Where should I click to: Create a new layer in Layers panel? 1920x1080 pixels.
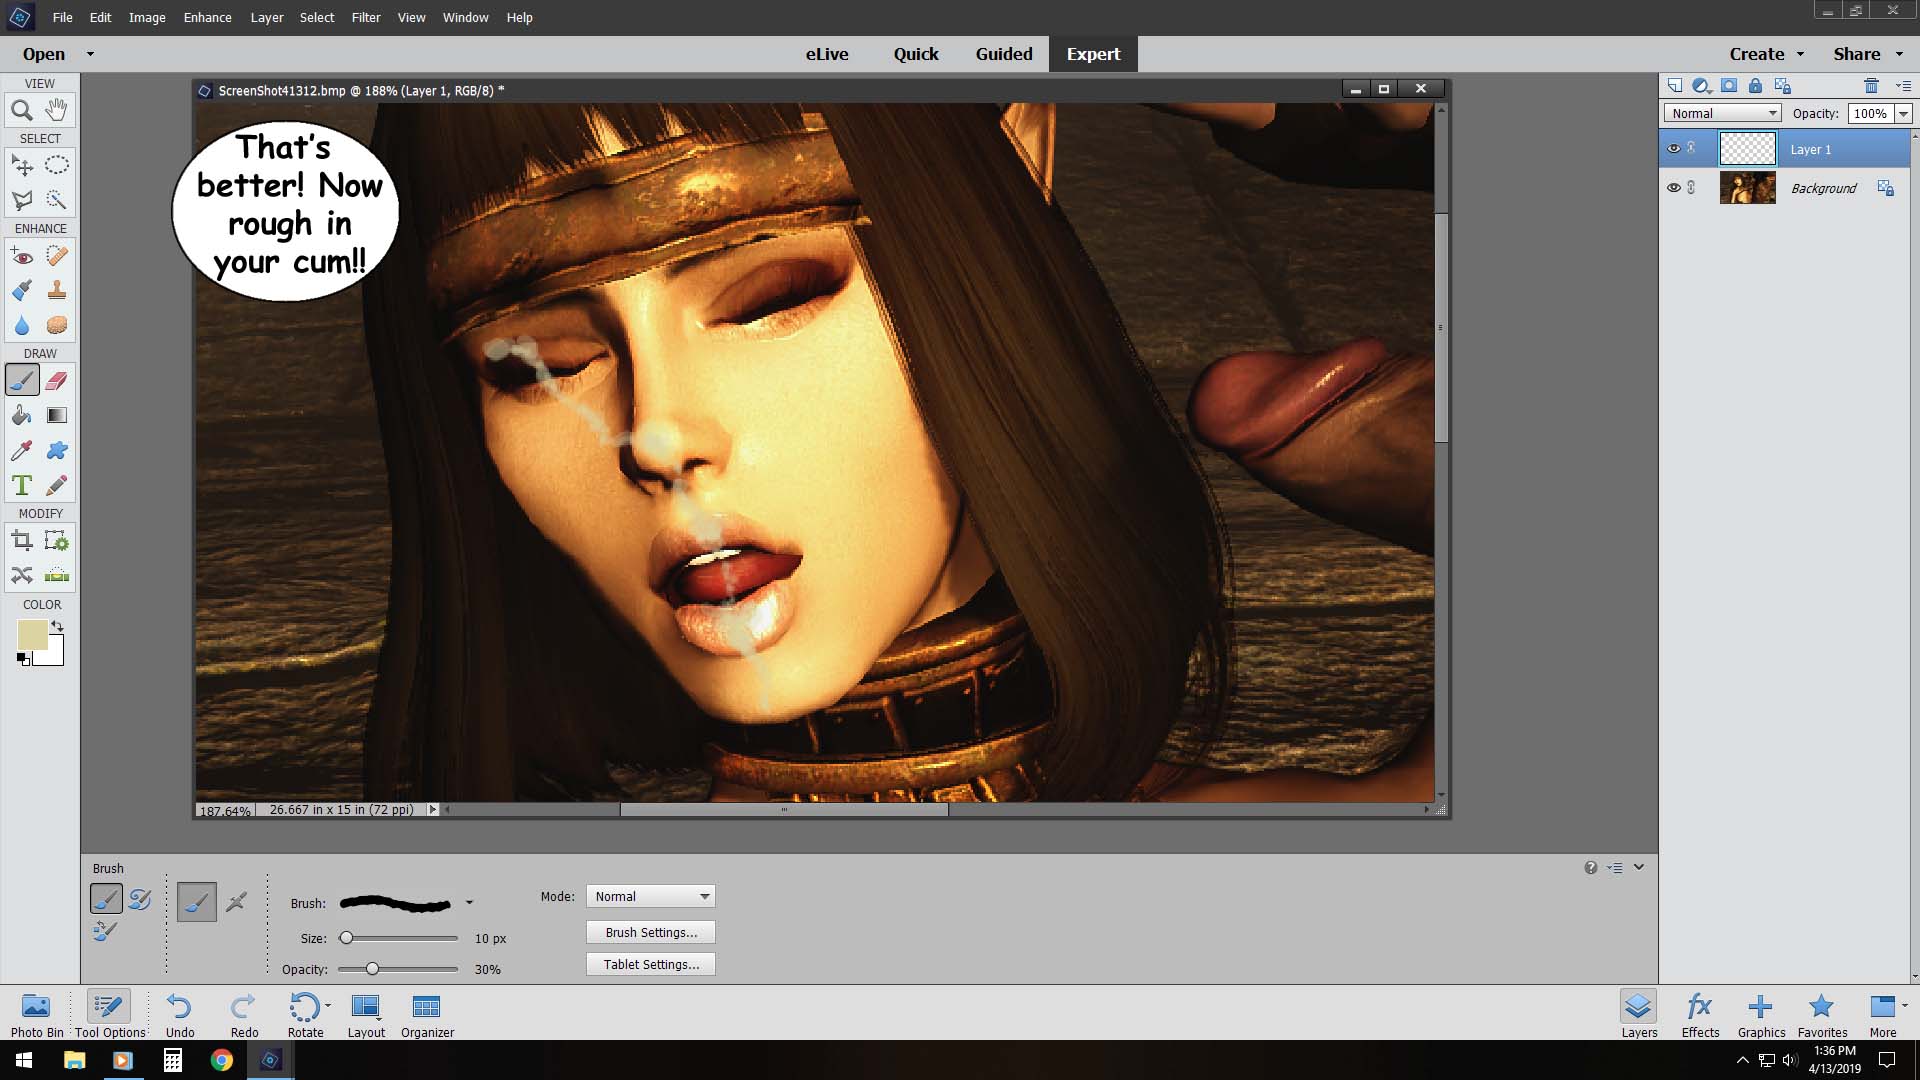(1675, 86)
